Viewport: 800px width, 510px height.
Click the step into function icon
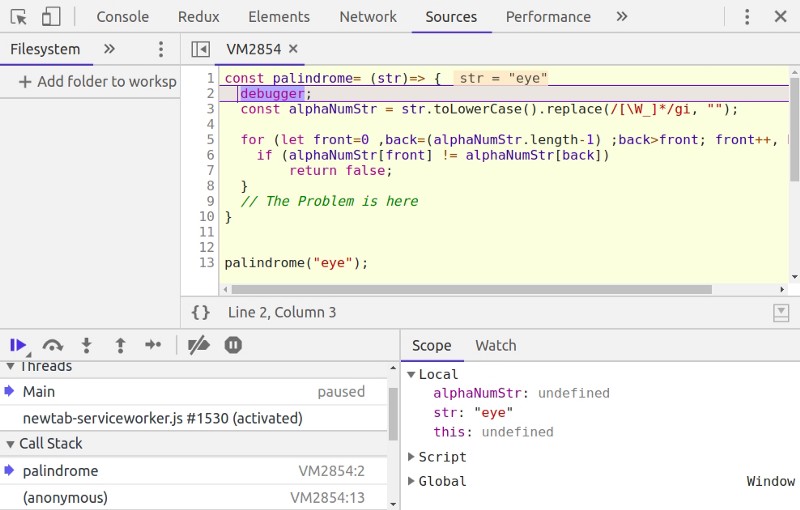(87, 345)
